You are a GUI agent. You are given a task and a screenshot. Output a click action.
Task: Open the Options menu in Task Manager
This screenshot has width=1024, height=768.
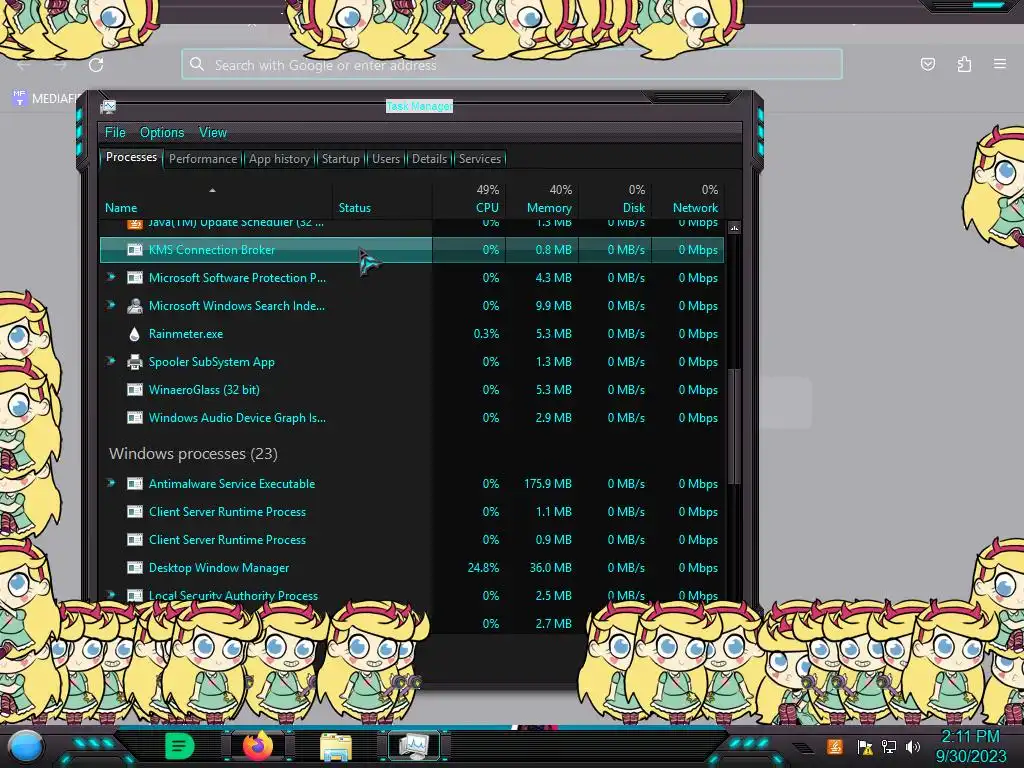162,133
